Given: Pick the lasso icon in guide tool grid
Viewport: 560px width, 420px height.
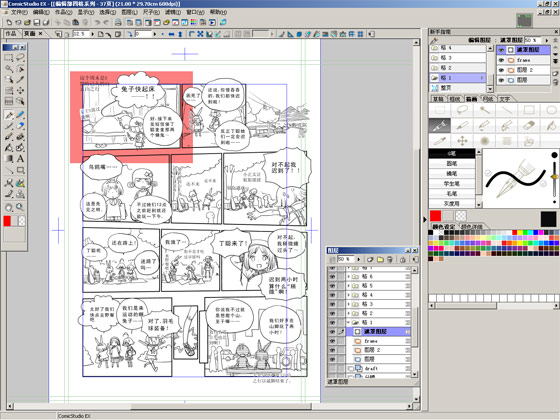Looking at the screenshot, I should [462, 110].
